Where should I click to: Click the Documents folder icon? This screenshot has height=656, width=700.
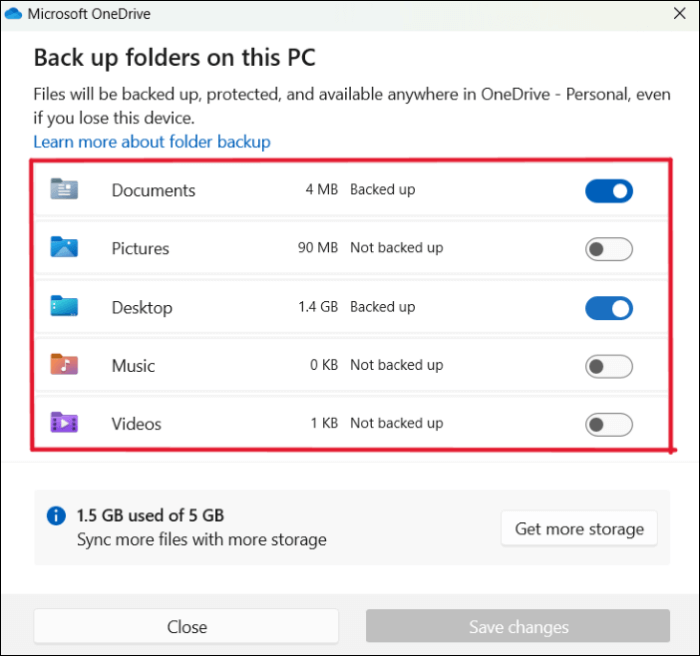click(64, 189)
